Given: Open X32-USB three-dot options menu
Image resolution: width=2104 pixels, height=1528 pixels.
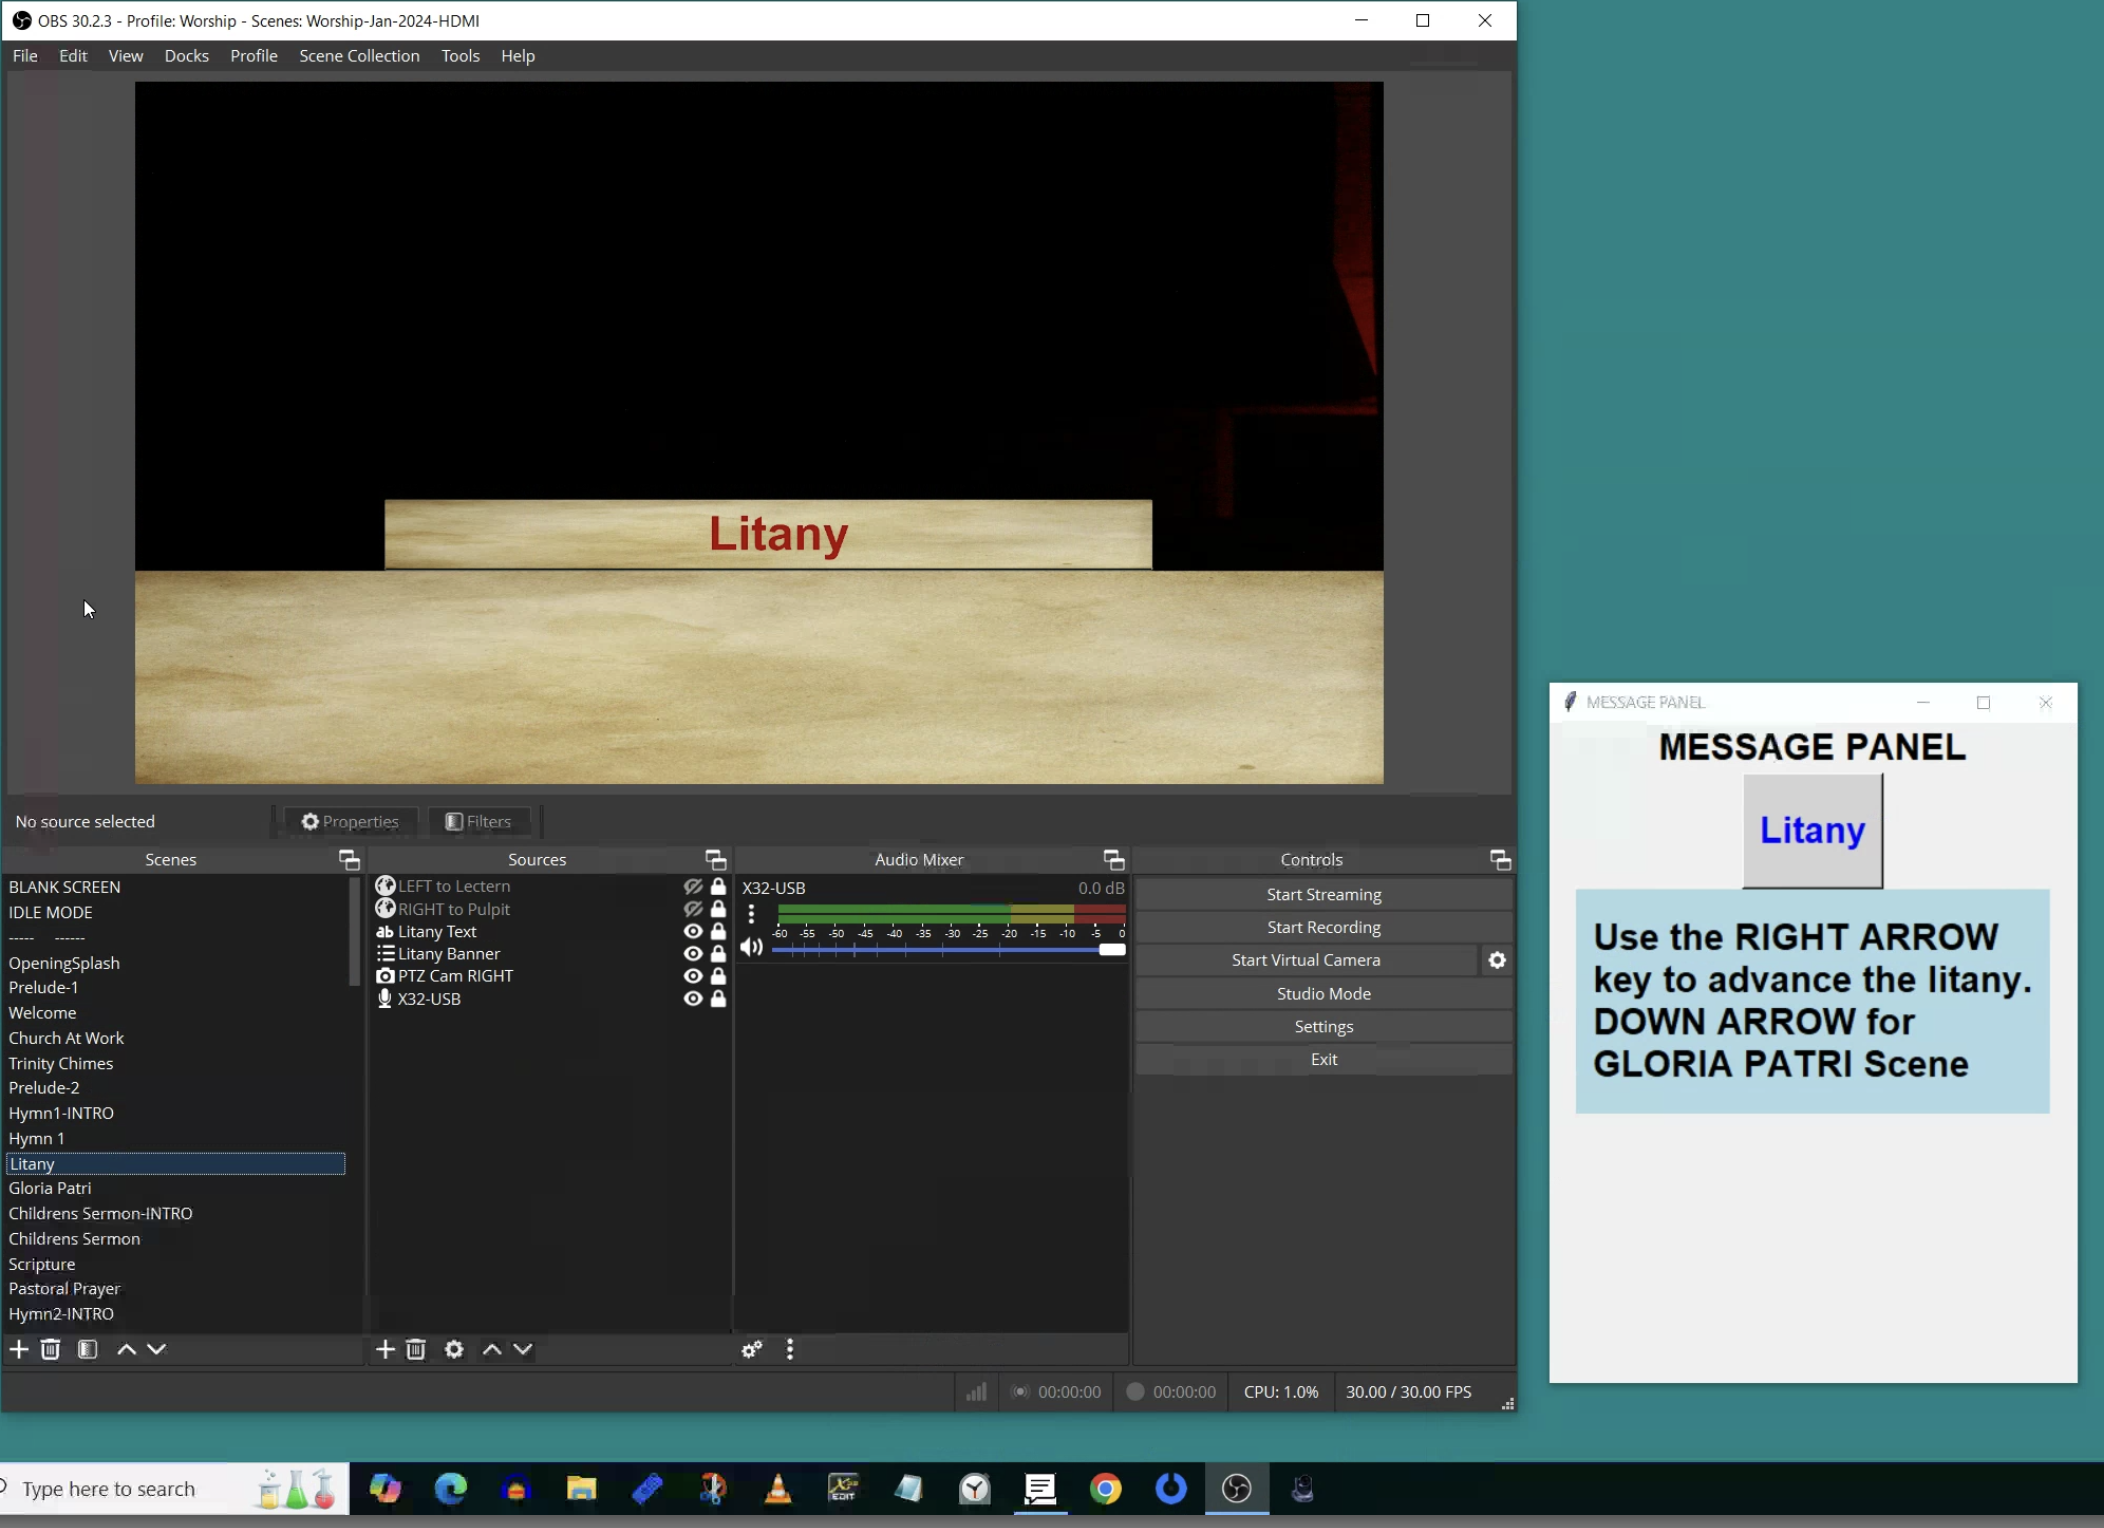Looking at the screenshot, I should (x=752, y=913).
